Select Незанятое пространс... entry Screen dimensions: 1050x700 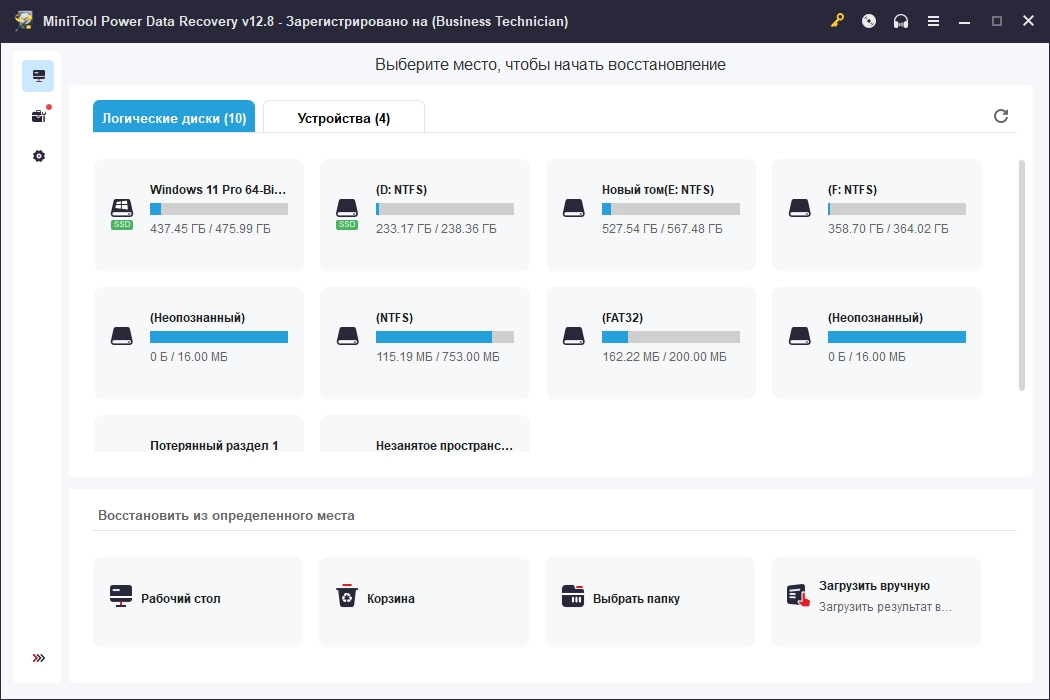click(x=425, y=434)
